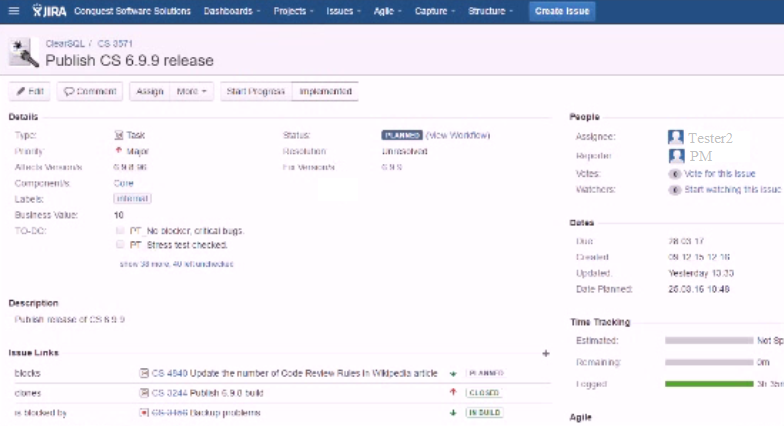
Task: Click the Start Progress button
Action: (256, 92)
